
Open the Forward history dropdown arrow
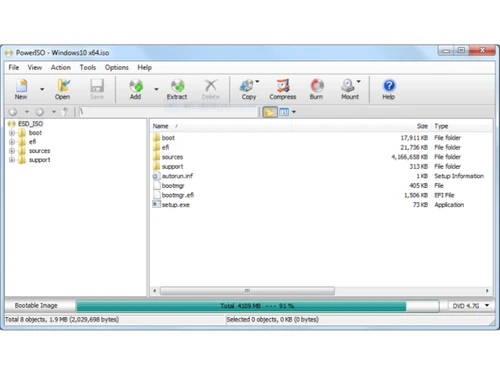click(54, 112)
